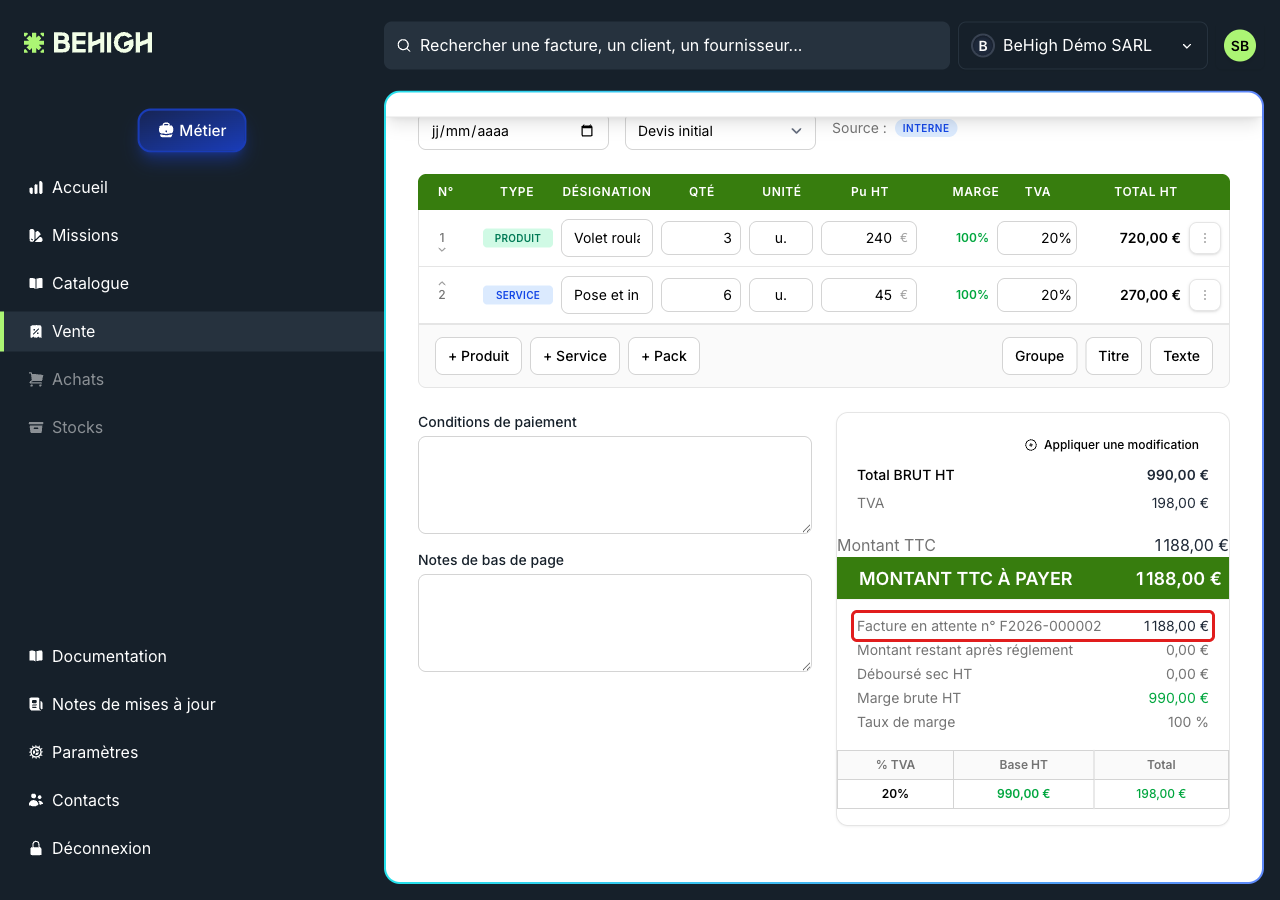Open the Vente section
Screen dimensions: 1280x900
(x=192, y=331)
